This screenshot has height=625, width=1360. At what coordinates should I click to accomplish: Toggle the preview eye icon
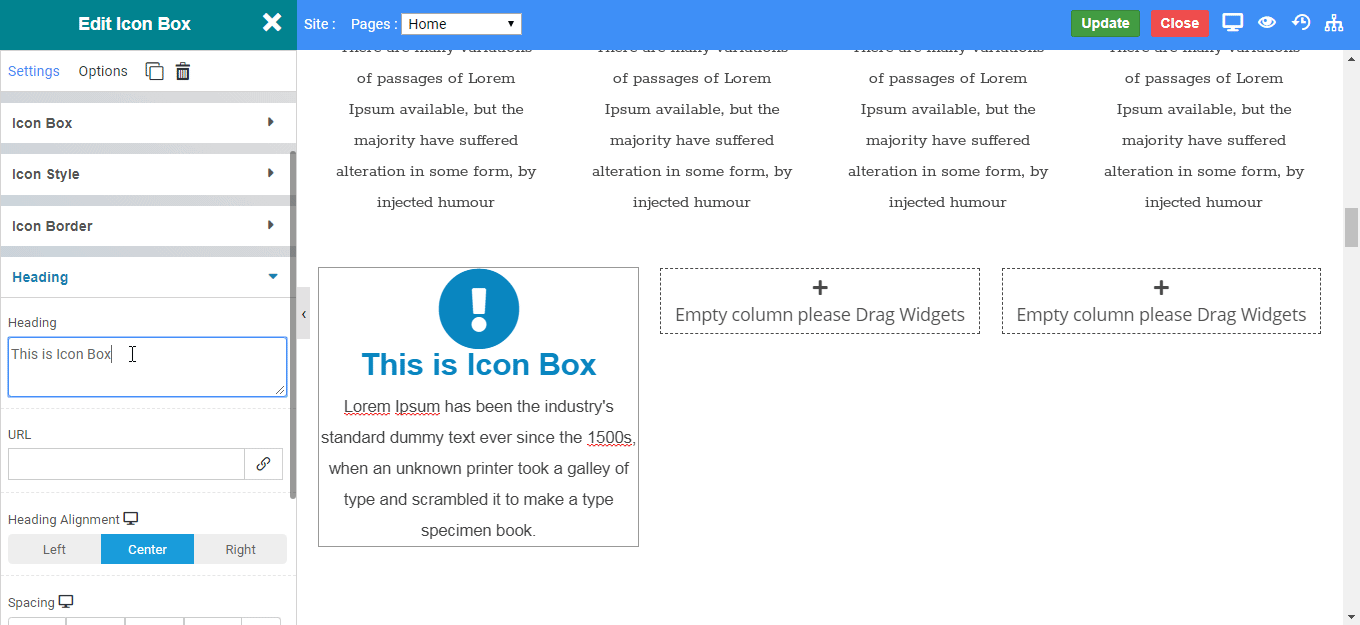tap(1267, 22)
